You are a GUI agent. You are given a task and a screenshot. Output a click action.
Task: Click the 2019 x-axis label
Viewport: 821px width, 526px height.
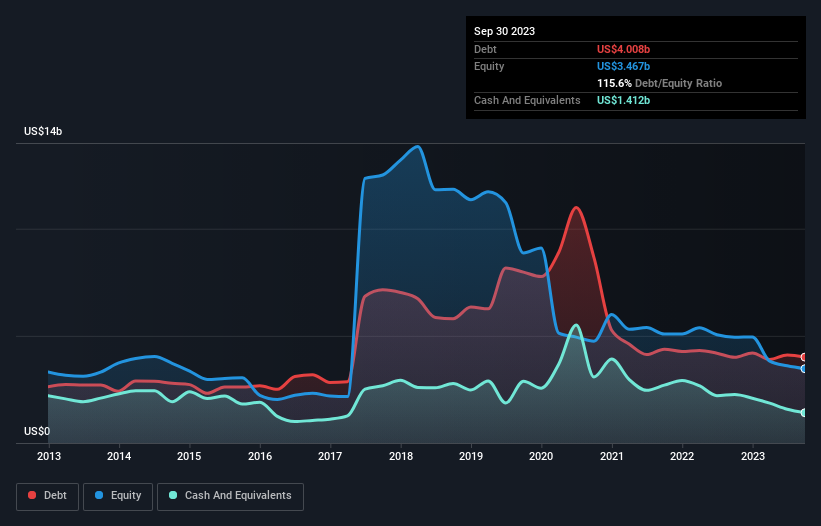point(471,456)
